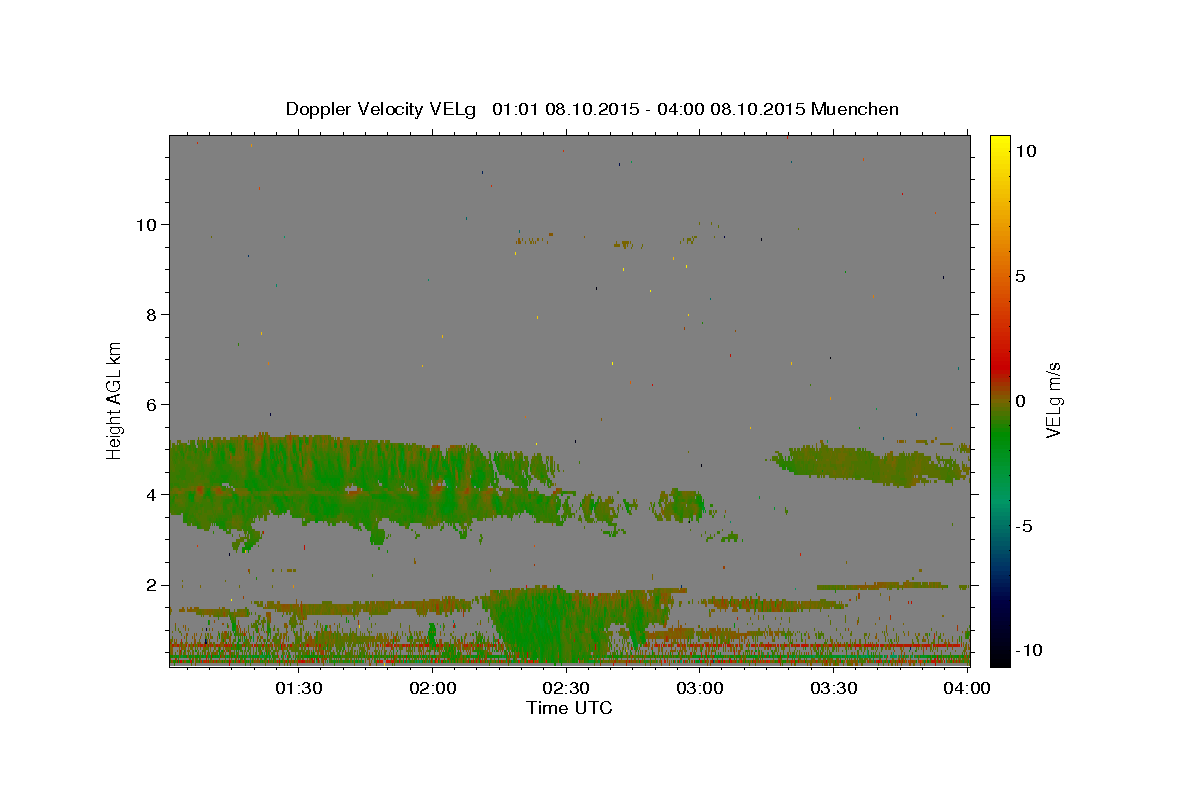The width and height of the screenshot is (1200, 800).
Task: Click the colorbar value '-5'
Action: point(1023,526)
